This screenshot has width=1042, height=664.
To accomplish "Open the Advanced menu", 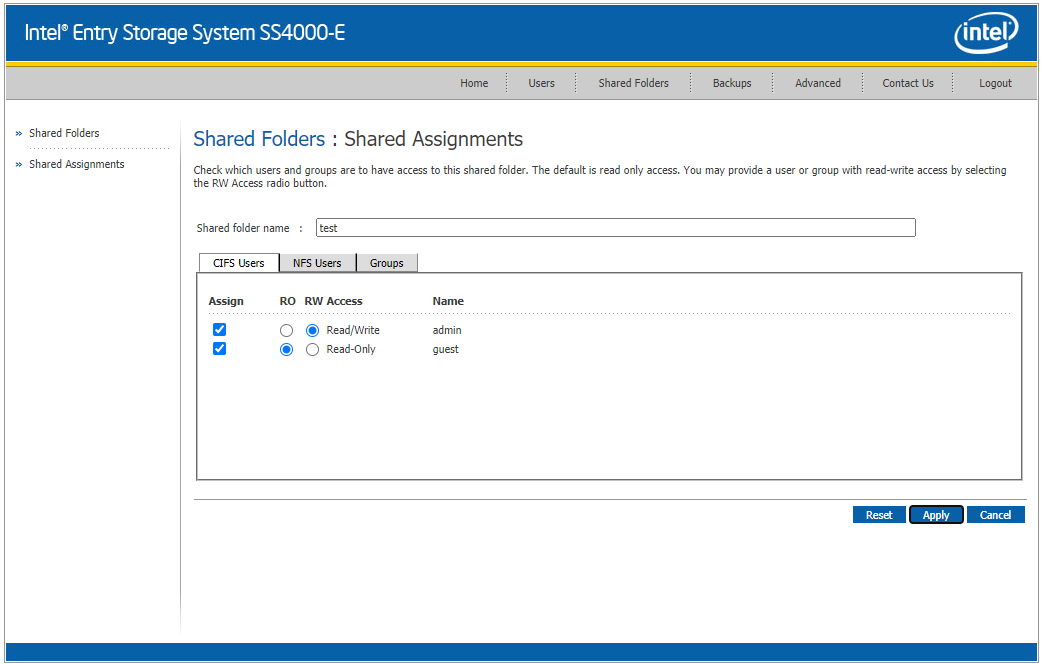I will [x=817, y=83].
